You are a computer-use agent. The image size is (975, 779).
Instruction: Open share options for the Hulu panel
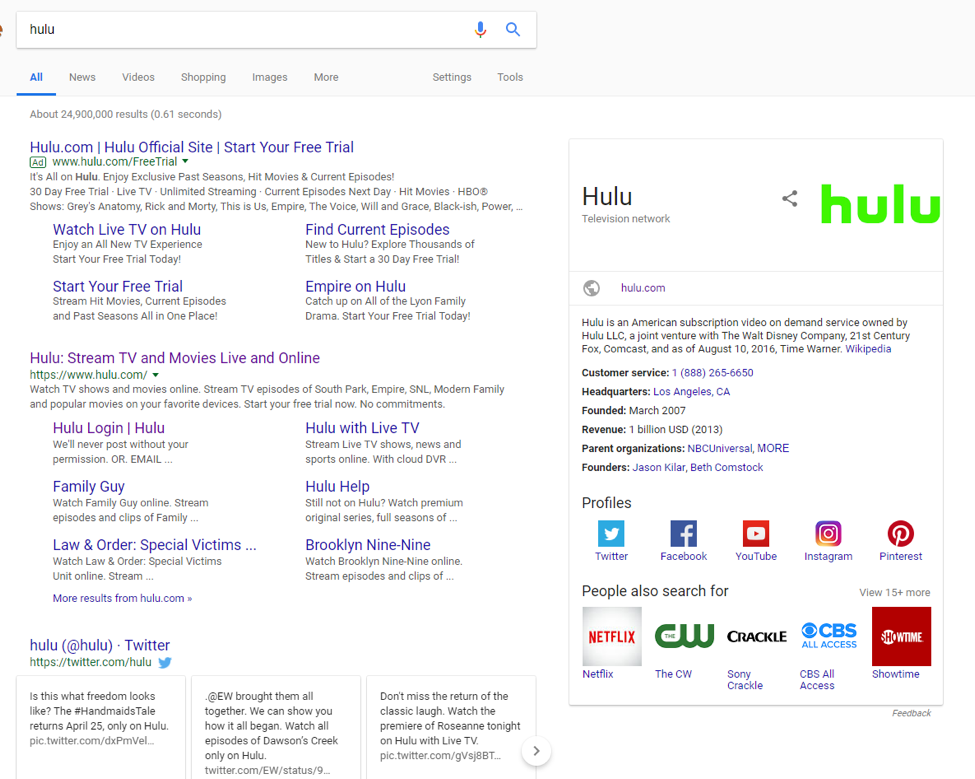[790, 199]
